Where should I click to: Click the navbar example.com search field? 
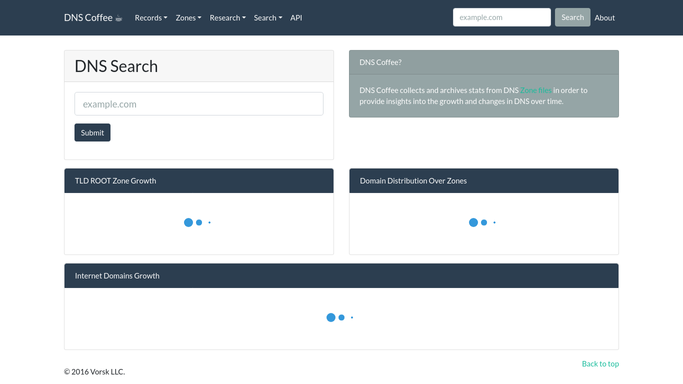(x=502, y=17)
